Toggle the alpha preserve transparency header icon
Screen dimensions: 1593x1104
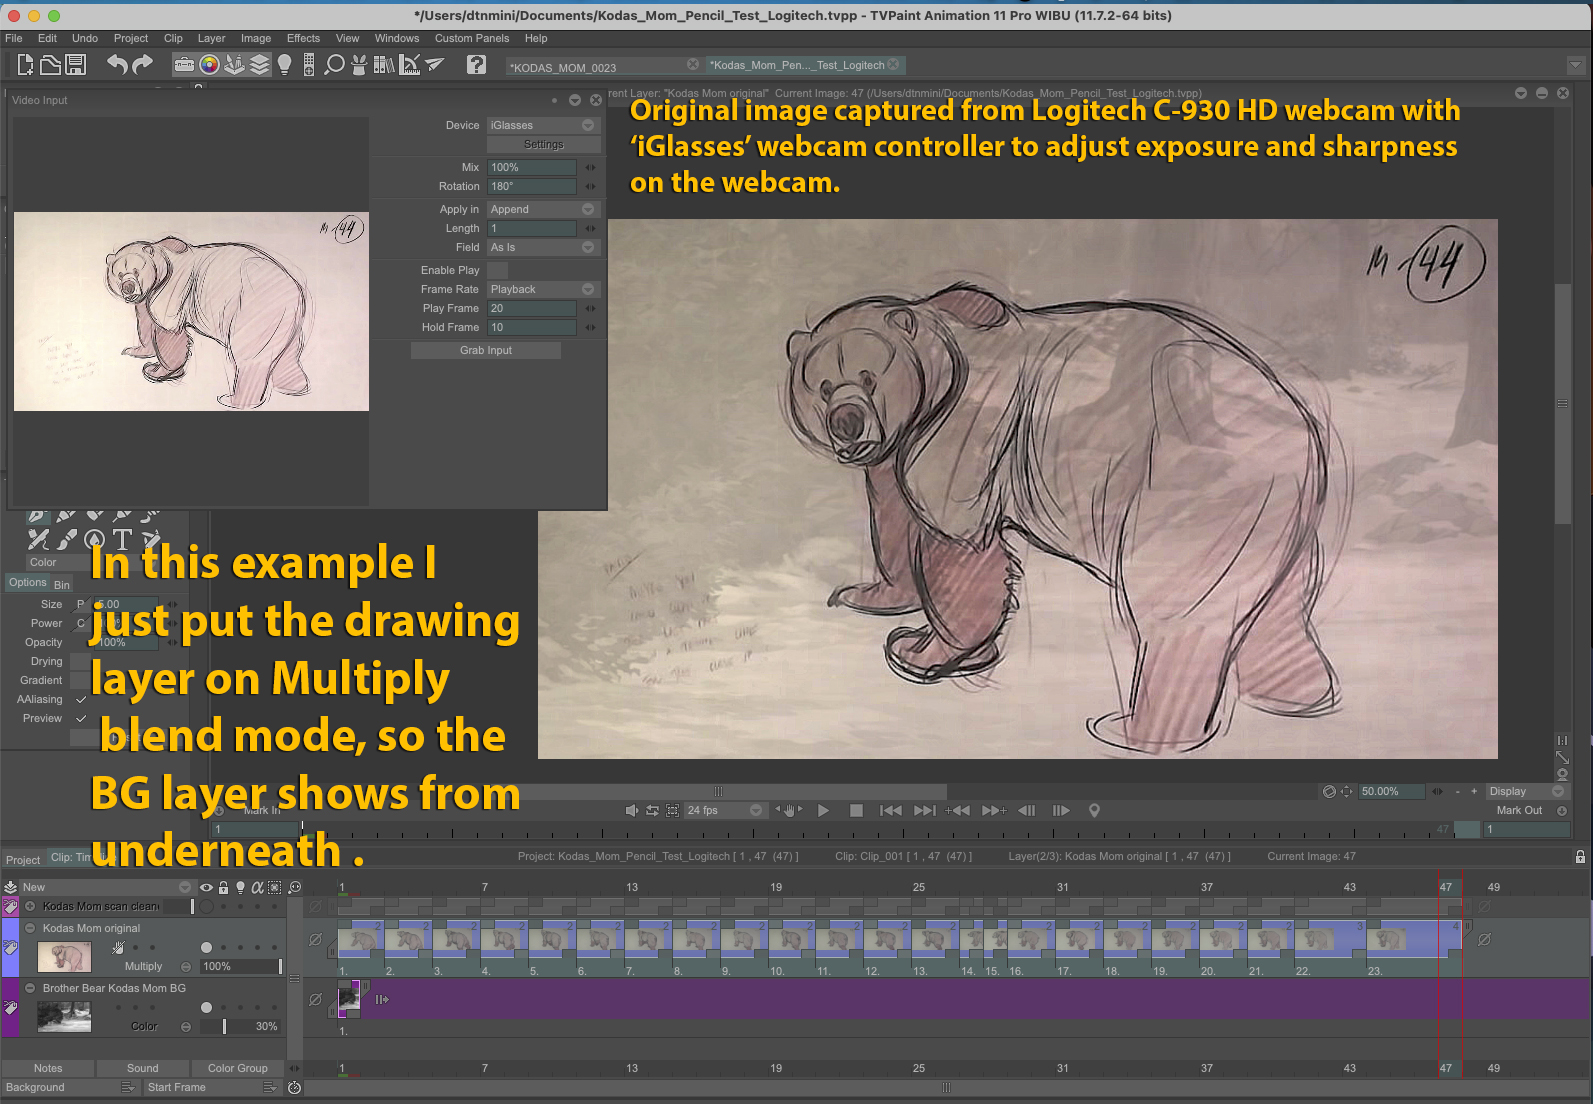(x=257, y=887)
